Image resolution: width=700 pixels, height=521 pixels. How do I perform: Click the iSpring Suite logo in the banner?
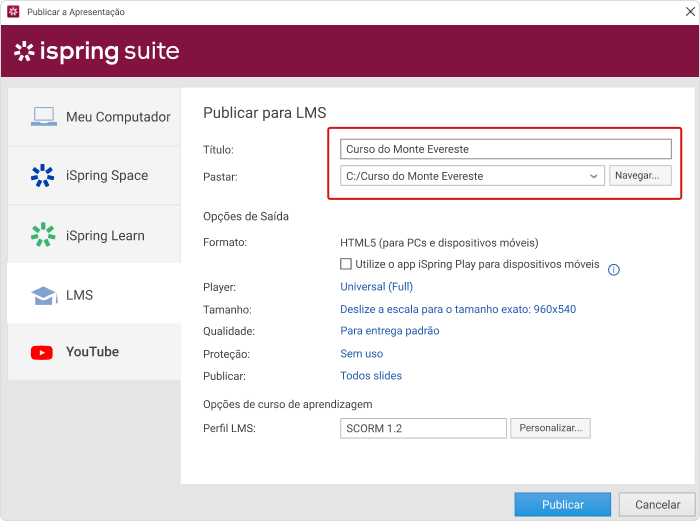coord(96,51)
